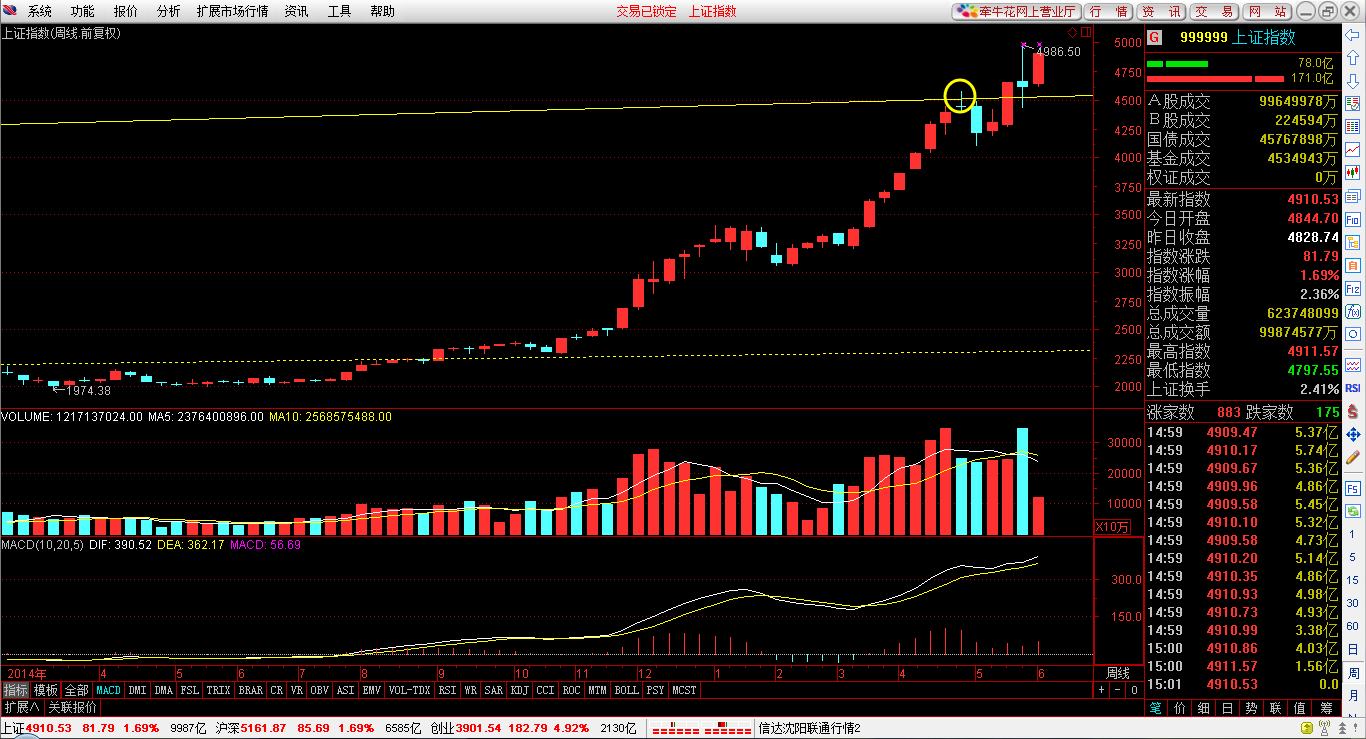This screenshot has width=1366, height=739.
Task: Open the 关联报价 tab
Action: [x=73, y=707]
